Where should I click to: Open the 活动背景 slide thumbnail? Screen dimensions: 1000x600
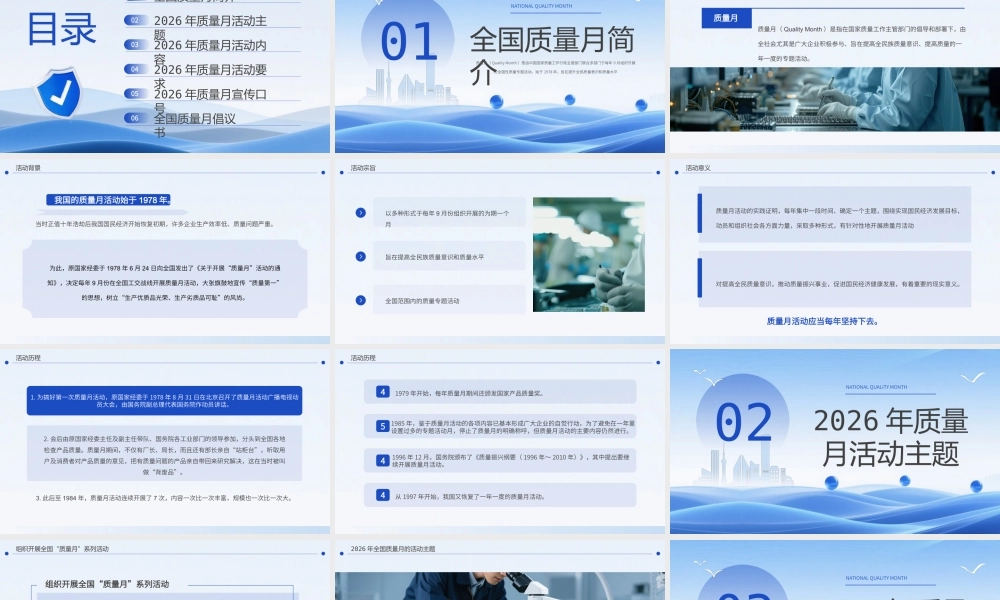165,251
